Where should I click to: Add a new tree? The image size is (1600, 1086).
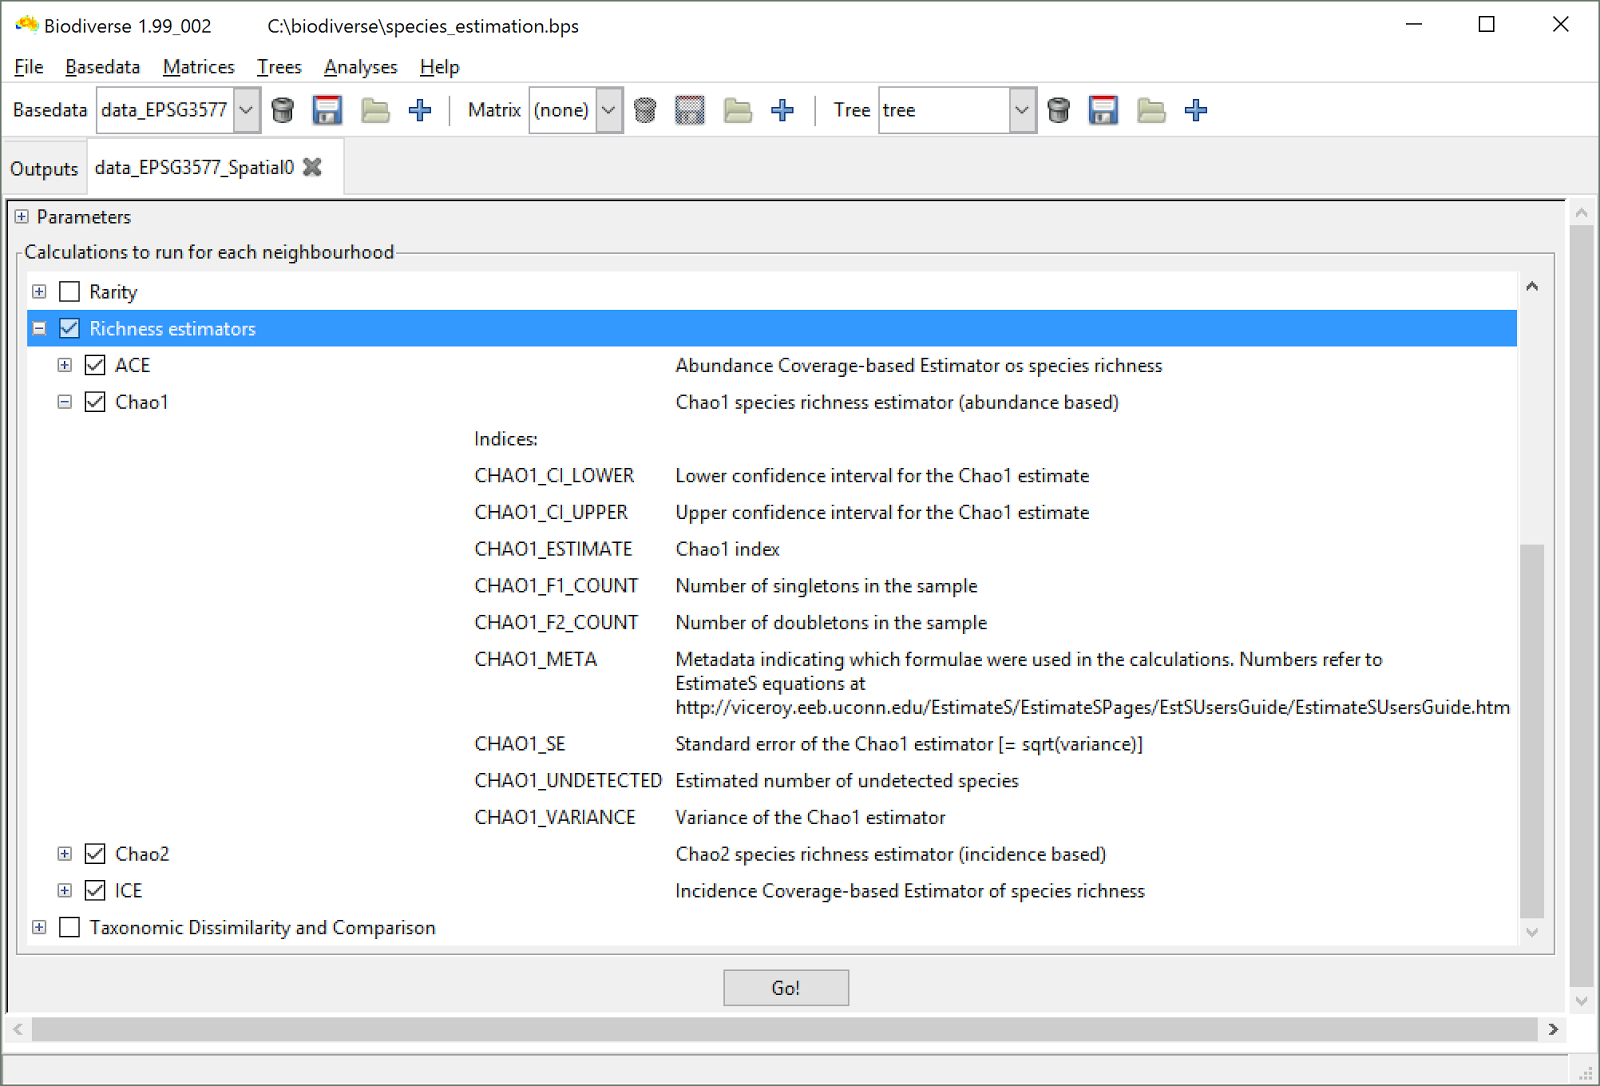click(1196, 110)
